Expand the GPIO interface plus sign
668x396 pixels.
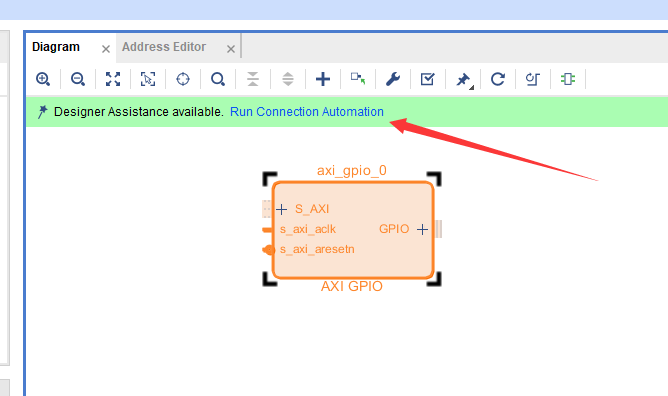pos(422,230)
